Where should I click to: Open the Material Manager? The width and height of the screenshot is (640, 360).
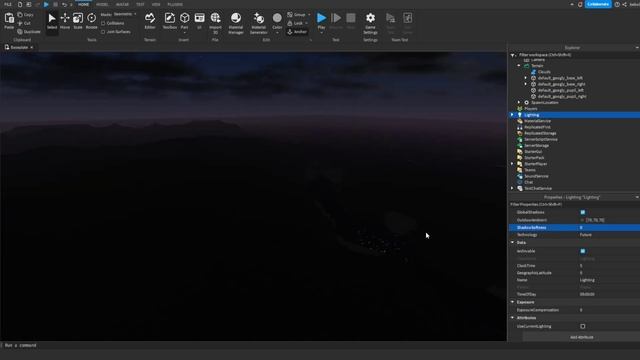tap(236, 23)
